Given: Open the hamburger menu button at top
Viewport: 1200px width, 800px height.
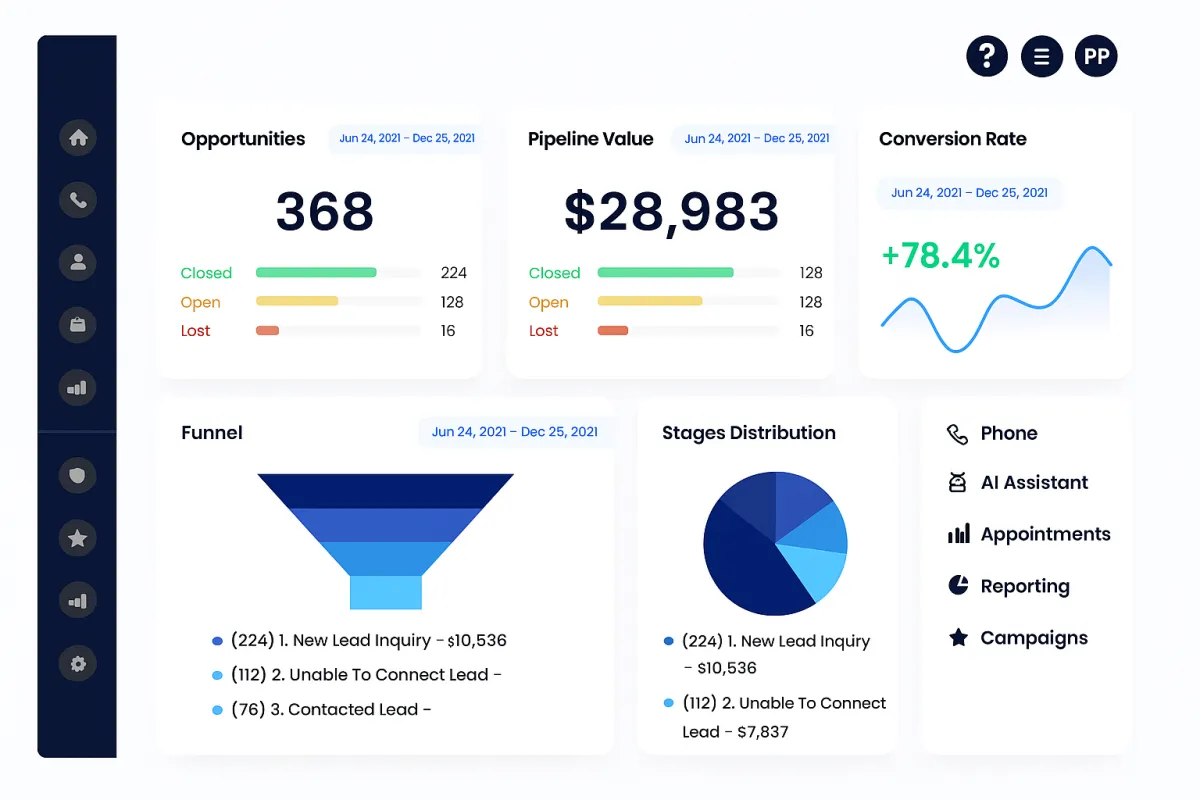Looking at the screenshot, I should [x=1042, y=56].
